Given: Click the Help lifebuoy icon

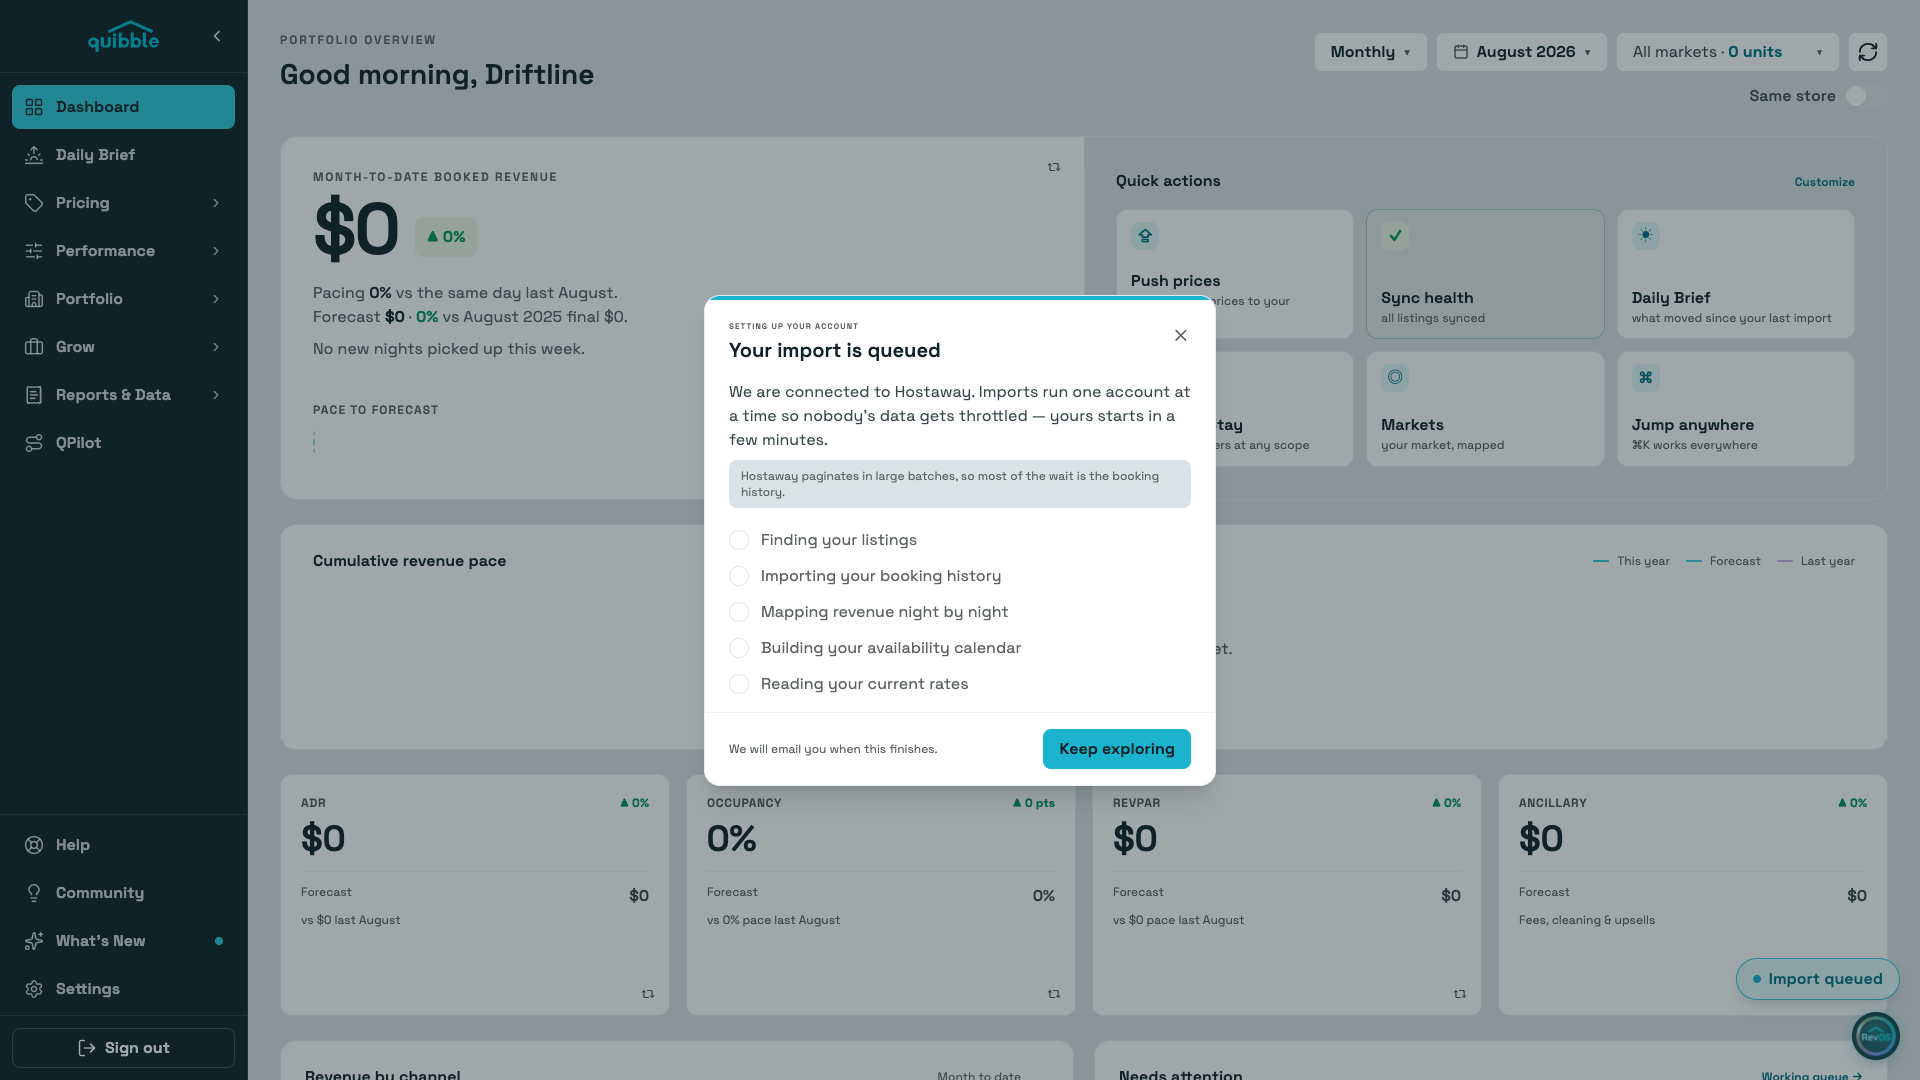Looking at the screenshot, I should tap(34, 845).
